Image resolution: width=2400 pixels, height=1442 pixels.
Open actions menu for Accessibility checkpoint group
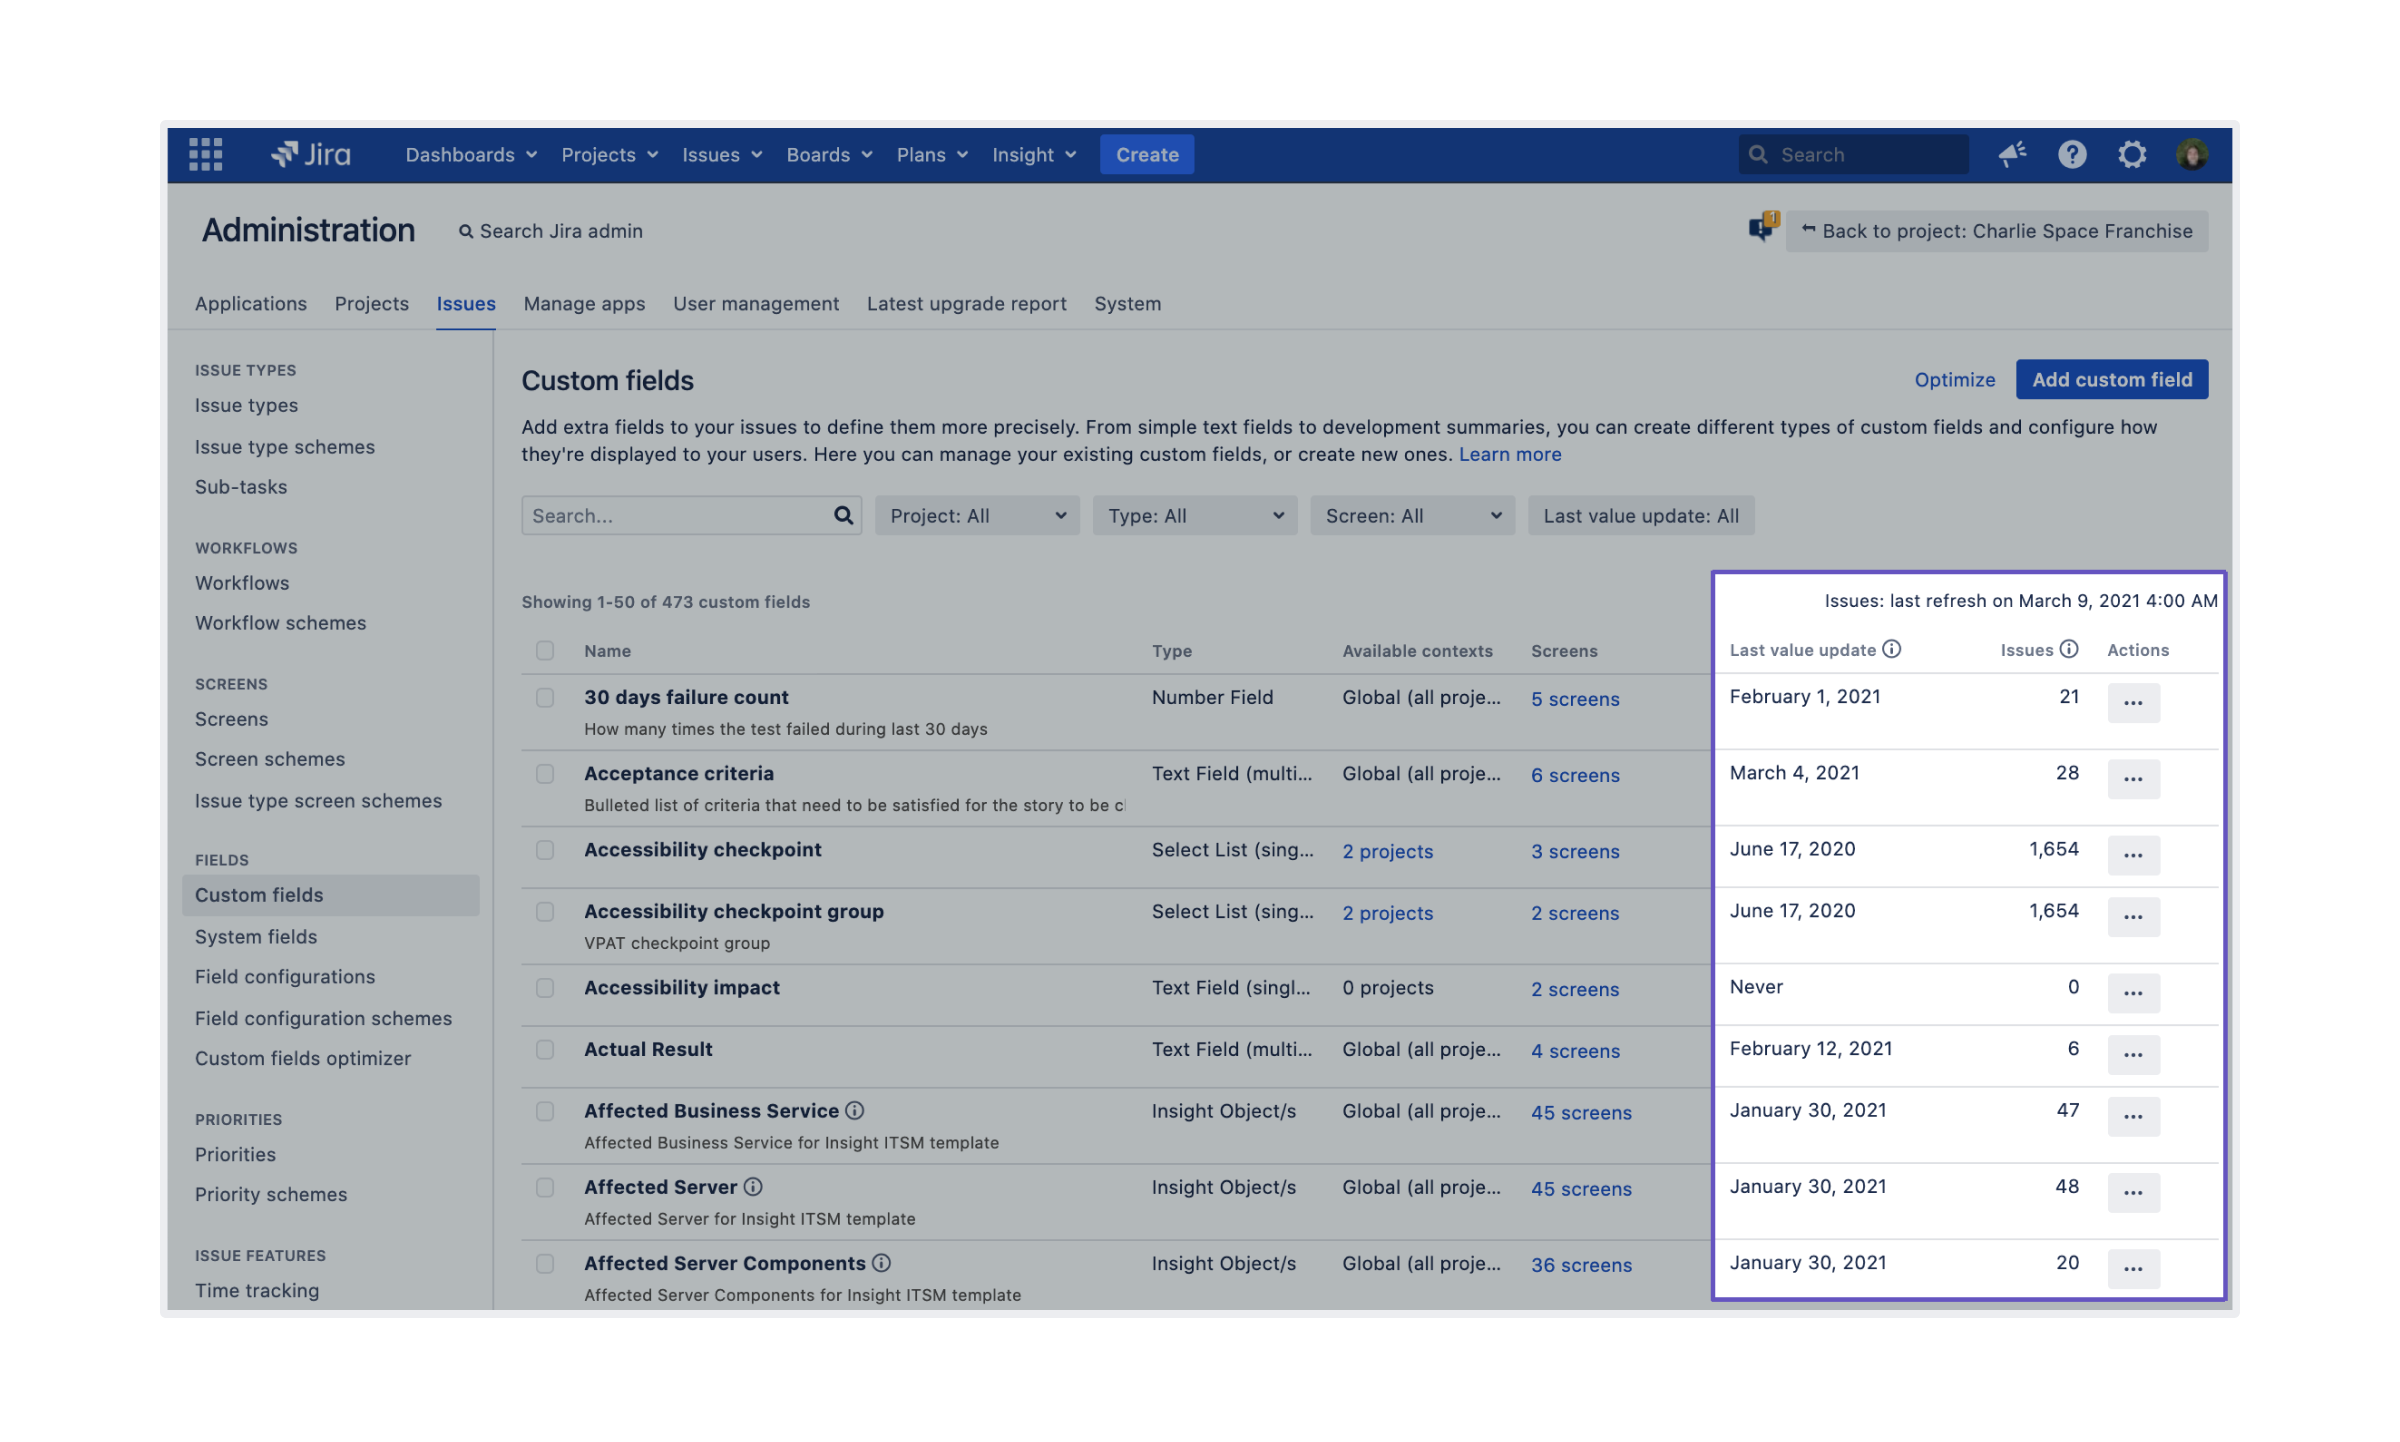click(x=2134, y=916)
